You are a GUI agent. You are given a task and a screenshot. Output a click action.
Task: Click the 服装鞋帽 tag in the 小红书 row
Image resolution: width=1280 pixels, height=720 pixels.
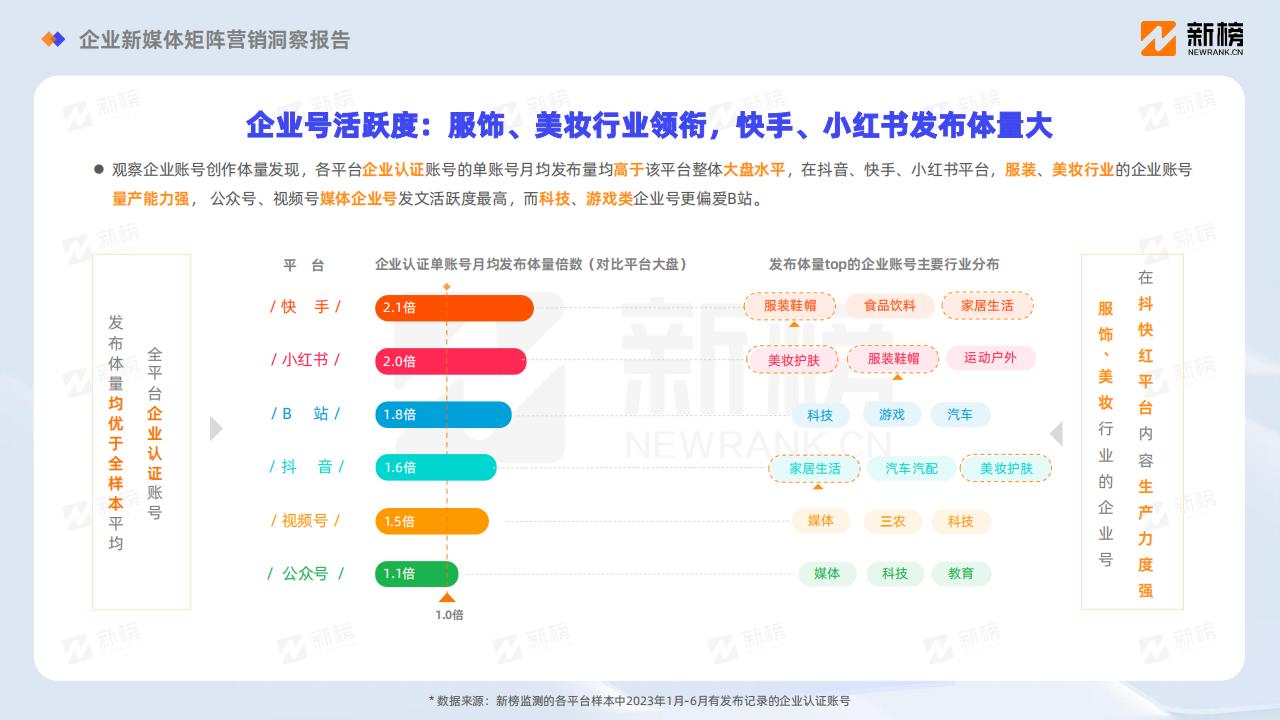pyautogui.click(x=894, y=359)
